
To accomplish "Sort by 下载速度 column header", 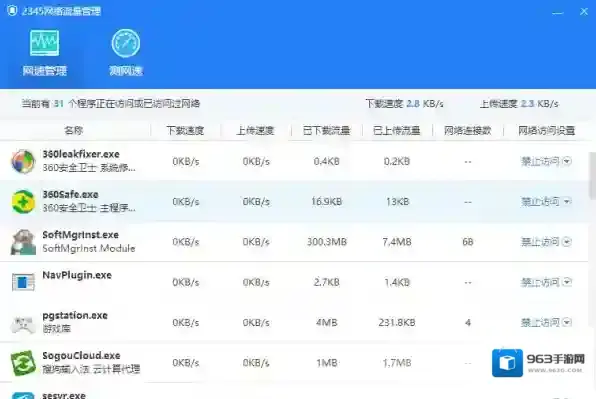I will click(x=185, y=130).
